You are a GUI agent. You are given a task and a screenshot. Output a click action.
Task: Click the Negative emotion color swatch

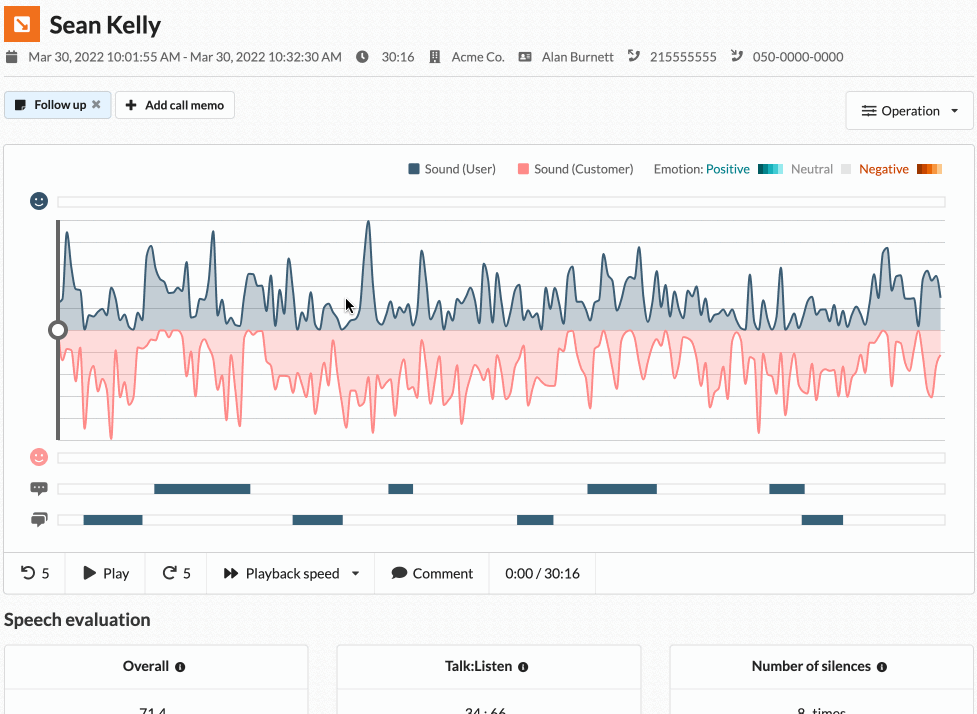click(929, 169)
